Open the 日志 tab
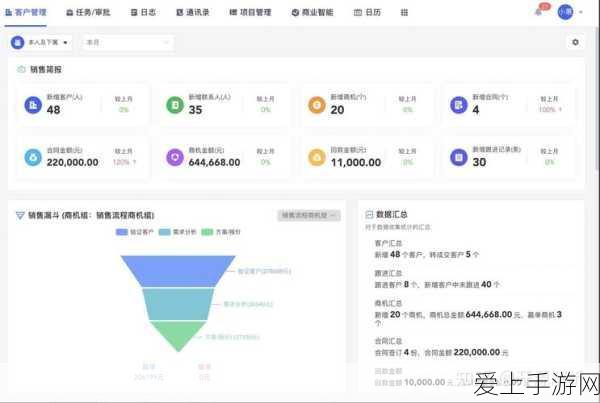Viewport: 600px width, 403px height. click(143, 12)
